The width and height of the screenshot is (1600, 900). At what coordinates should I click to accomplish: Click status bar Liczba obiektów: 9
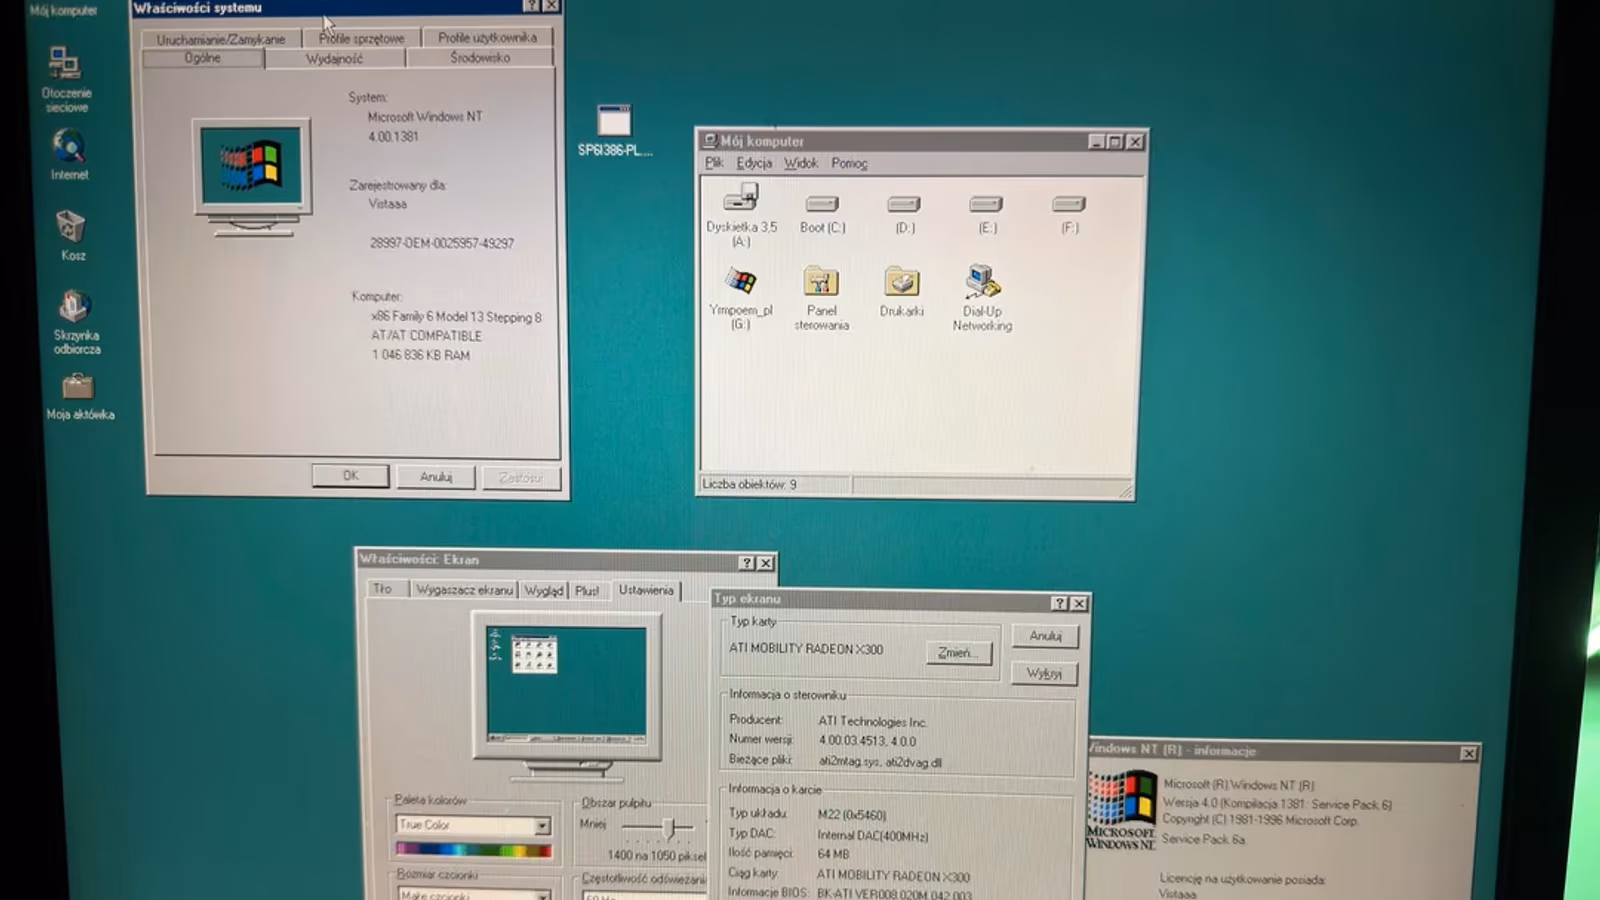click(x=775, y=484)
